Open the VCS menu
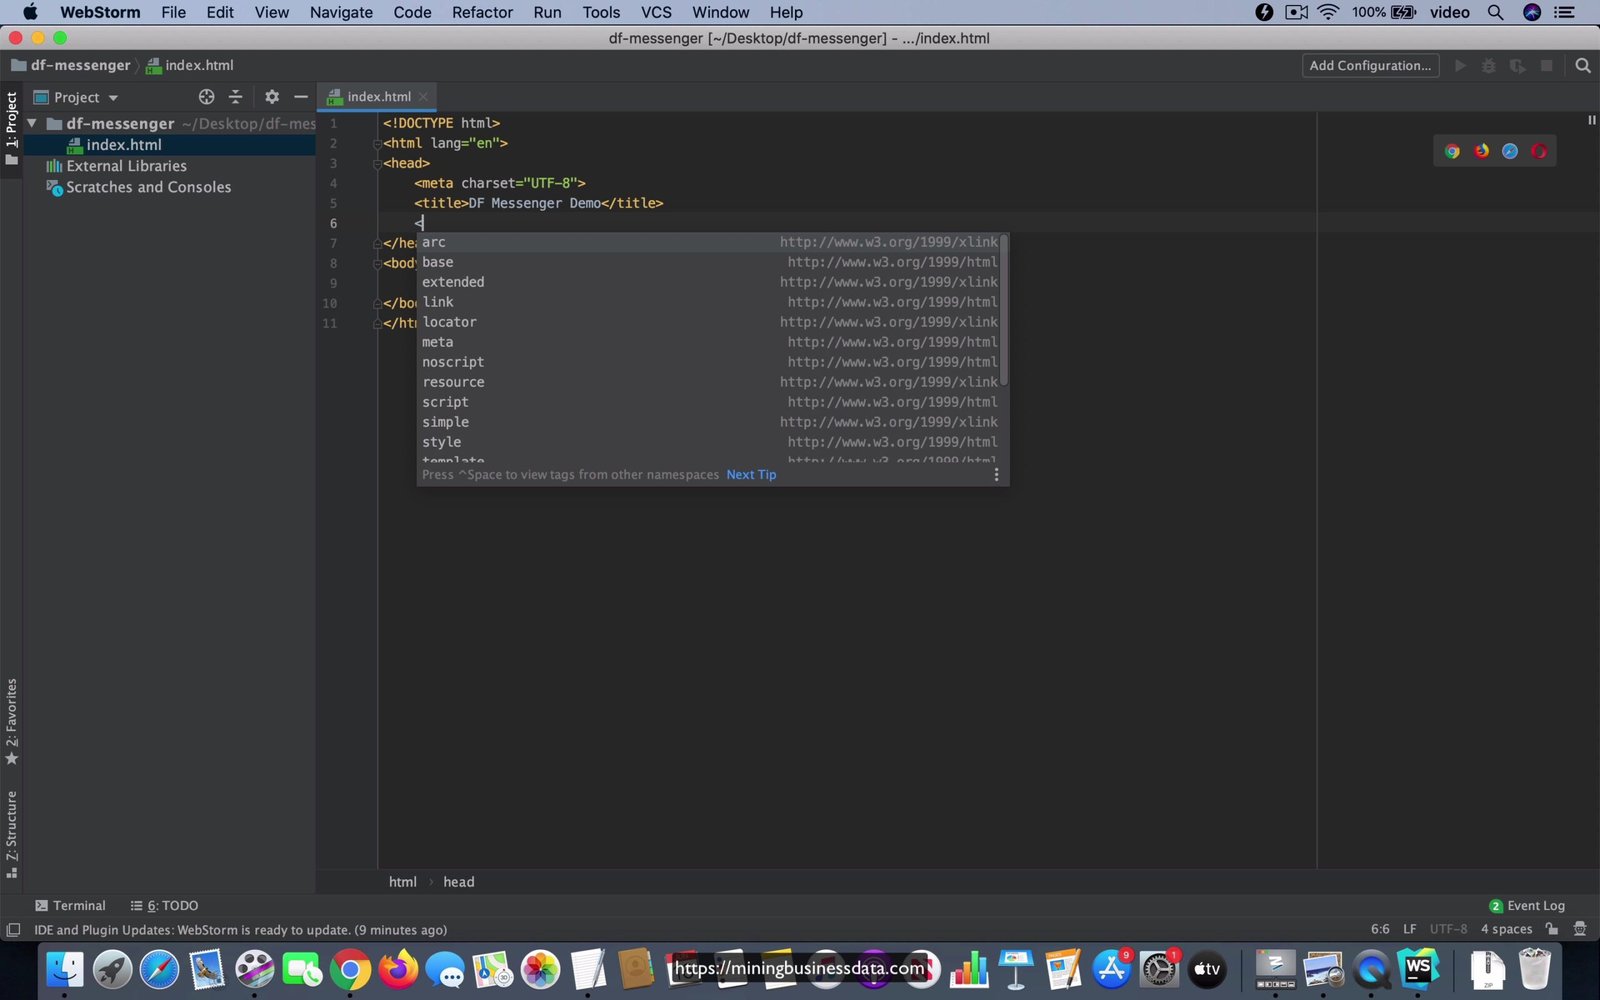The image size is (1600, 1000). pos(656,12)
